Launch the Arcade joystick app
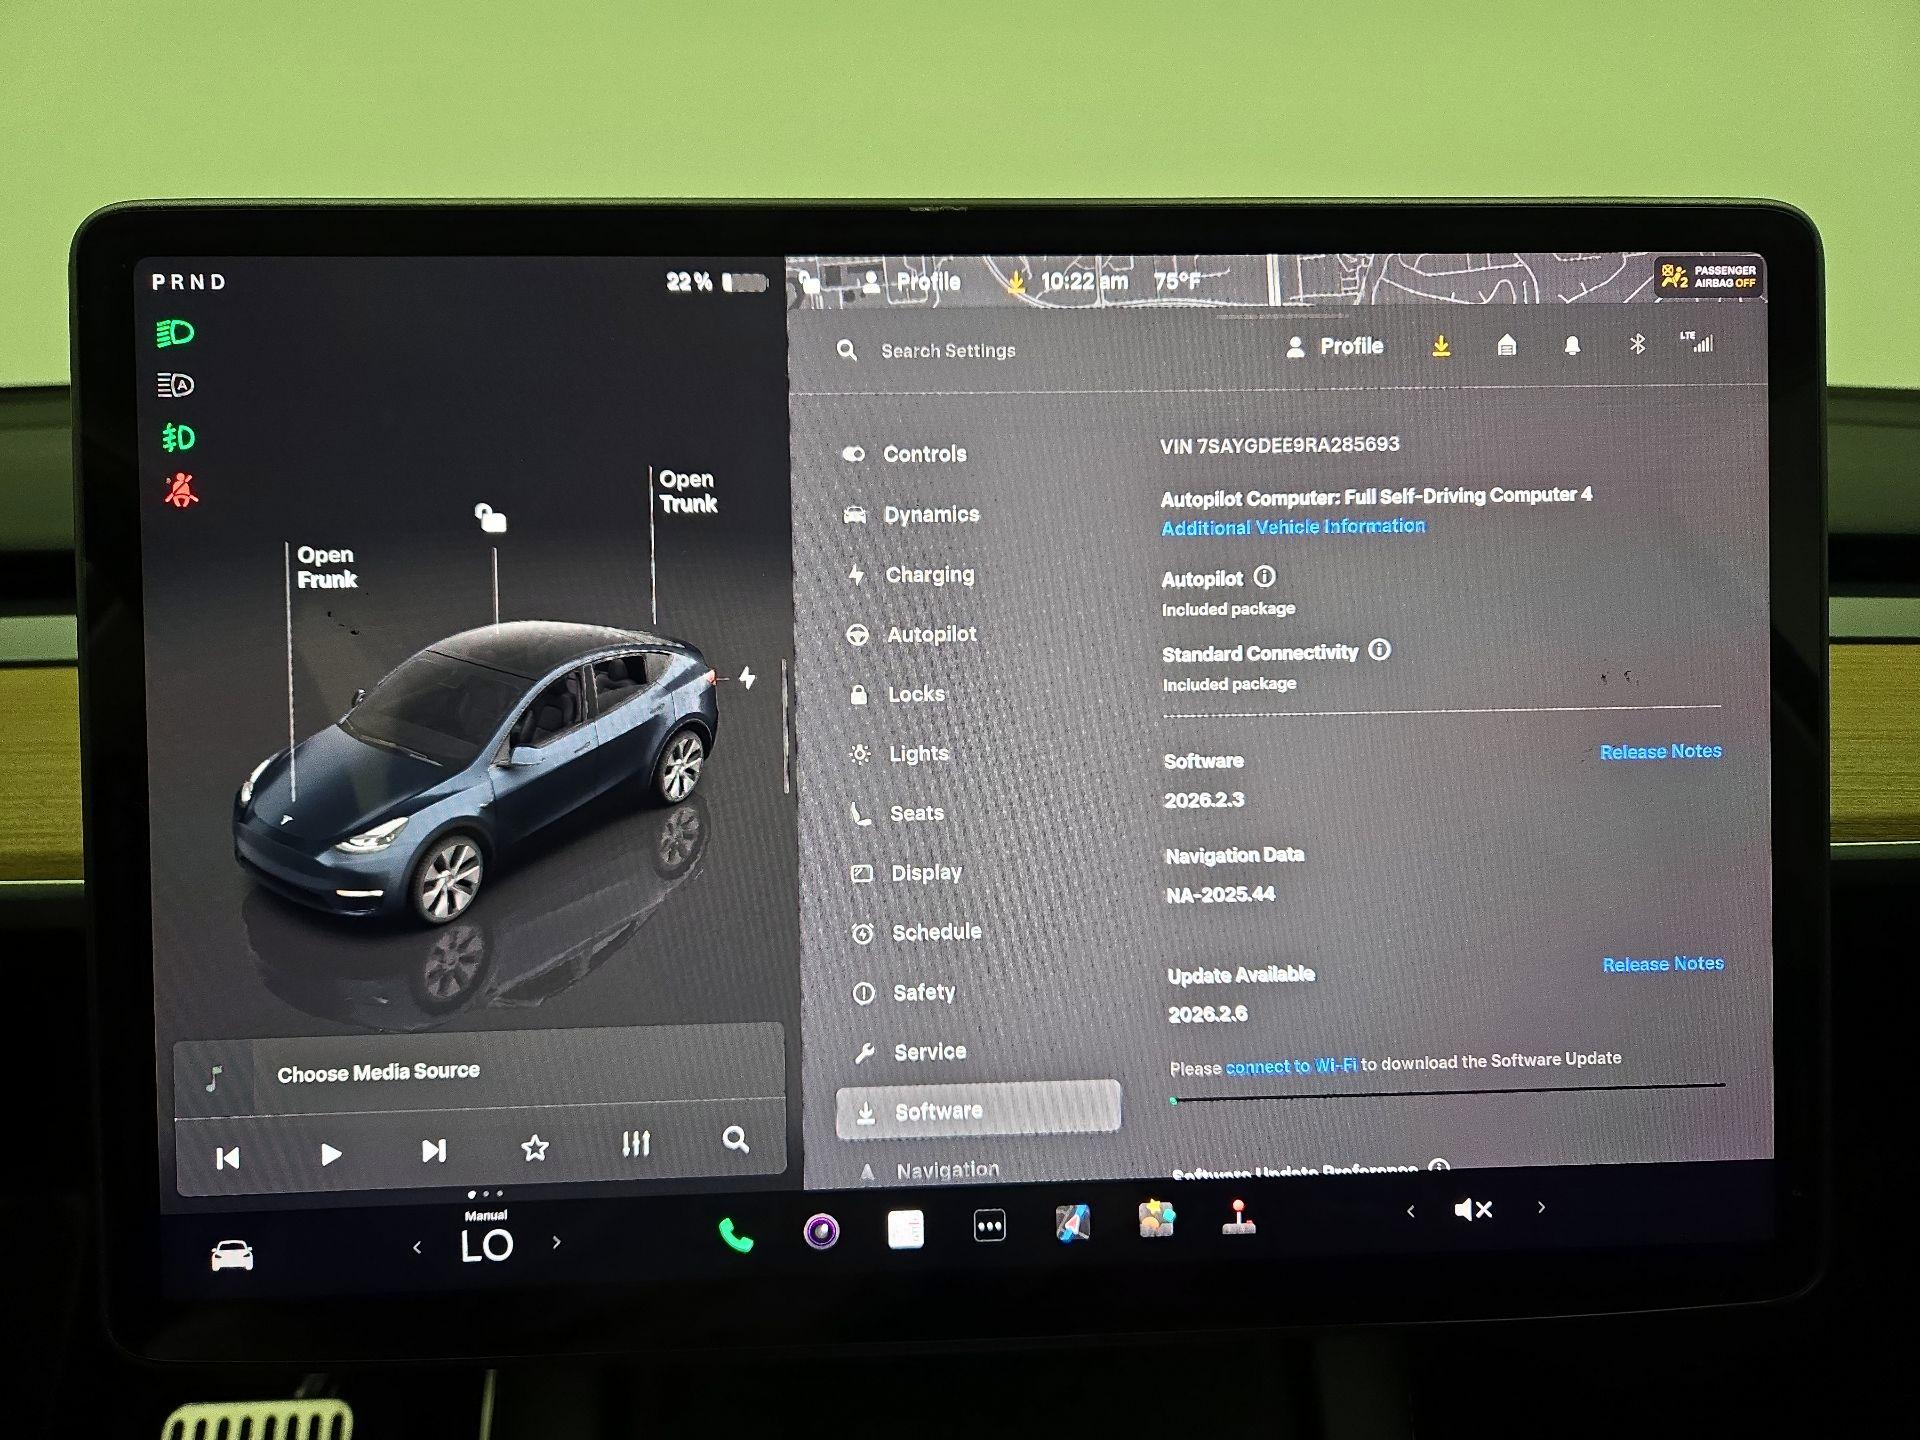1920x1440 pixels. click(1237, 1222)
